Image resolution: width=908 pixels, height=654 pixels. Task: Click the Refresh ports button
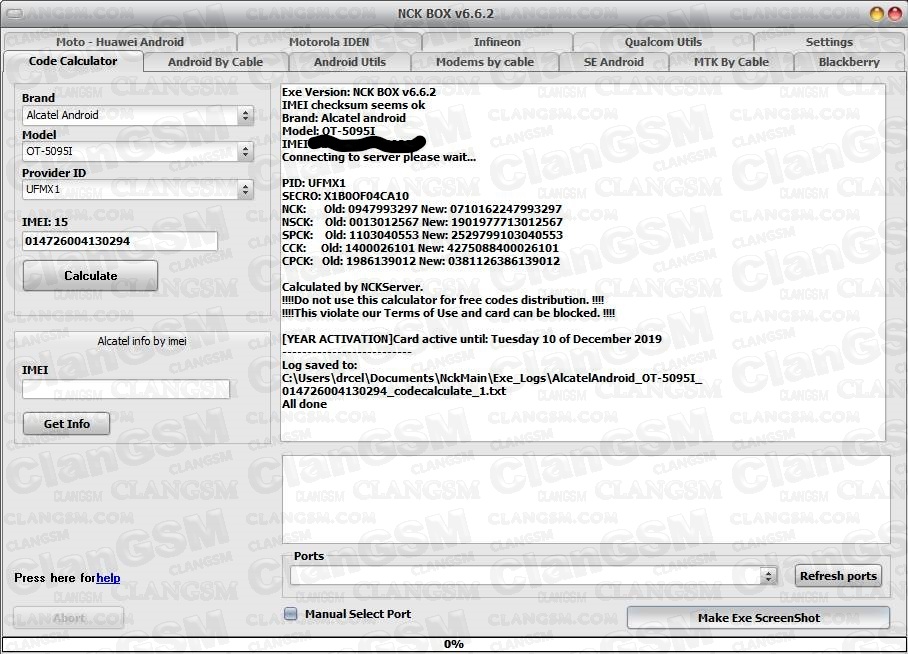click(838, 576)
